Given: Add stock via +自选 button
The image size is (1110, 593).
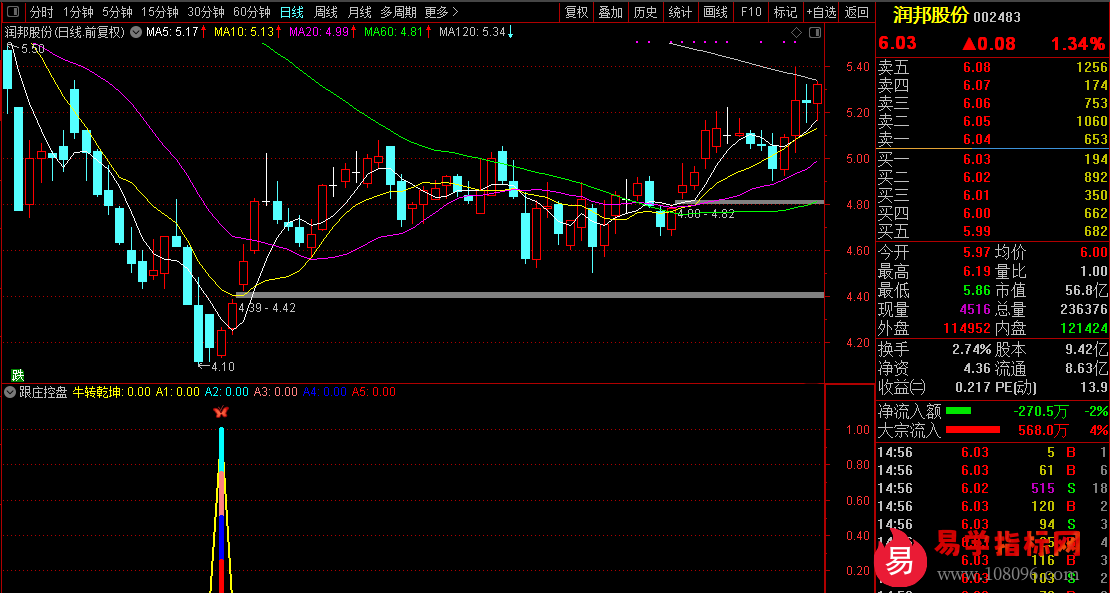Looking at the screenshot, I should [821, 11].
